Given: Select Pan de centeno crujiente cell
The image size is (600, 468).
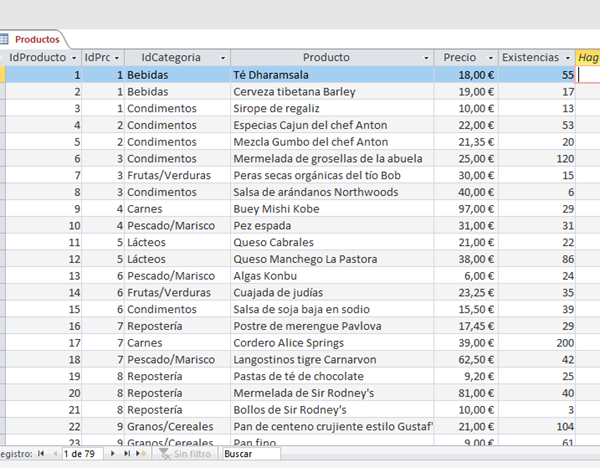Looking at the screenshot, I should (332, 426).
